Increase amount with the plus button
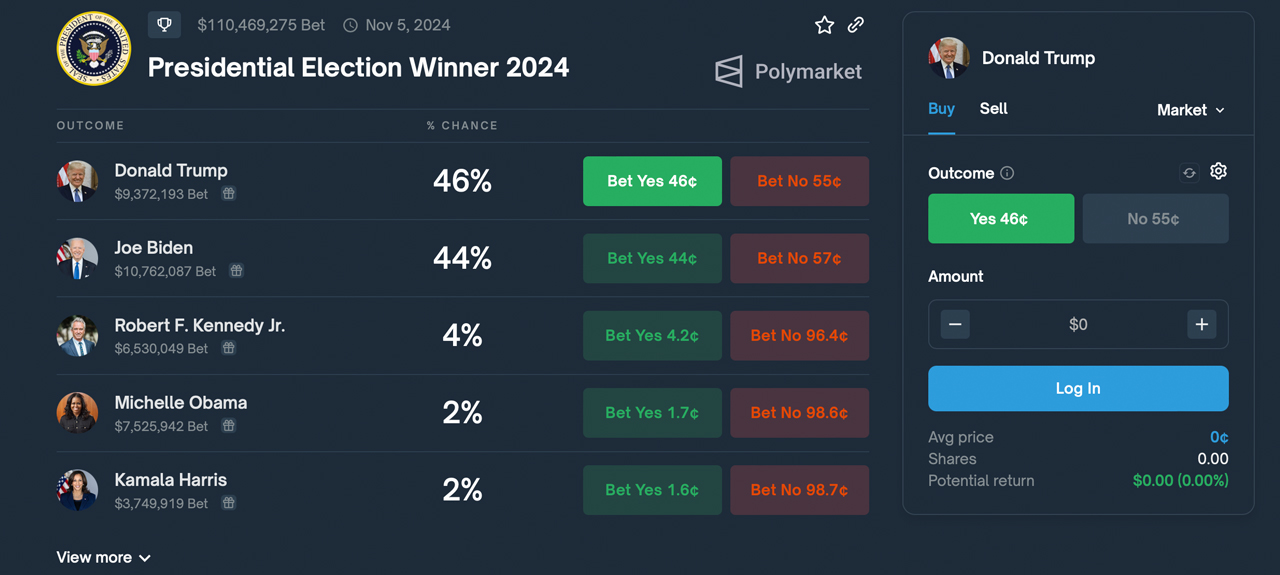This screenshot has width=1280, height=575. pos(1201,324)
